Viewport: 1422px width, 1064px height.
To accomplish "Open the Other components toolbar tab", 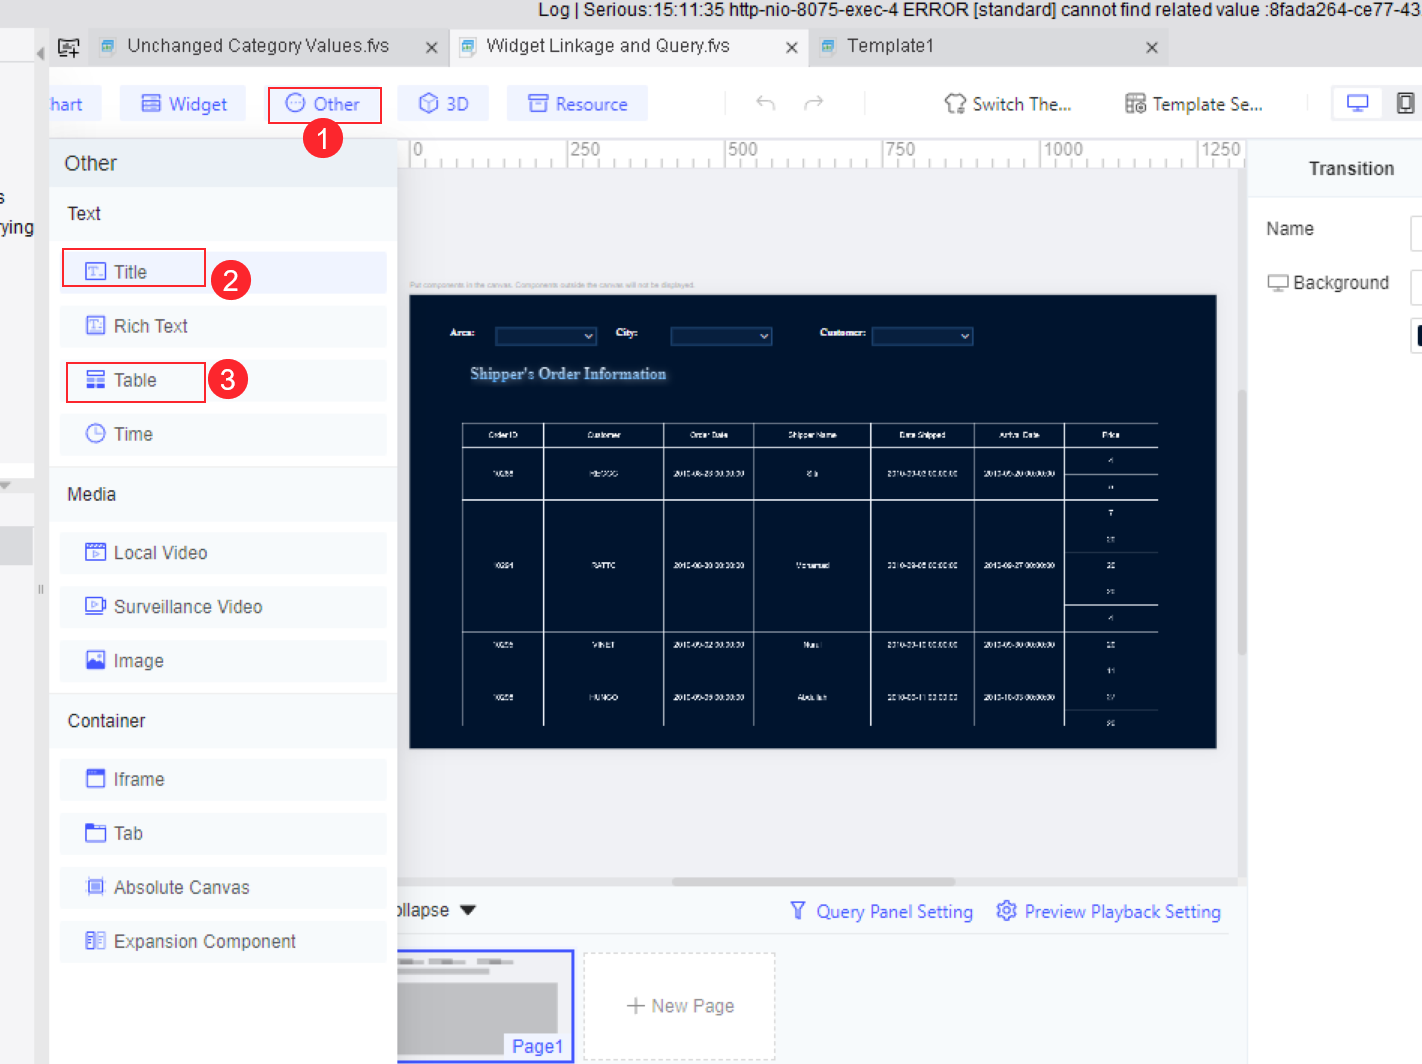I will click(x=324, y=104).
